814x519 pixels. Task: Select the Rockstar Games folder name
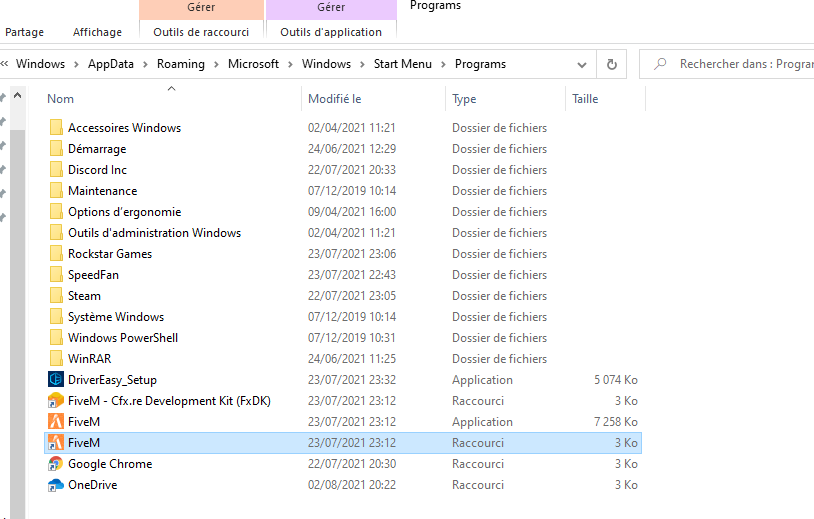110,254
